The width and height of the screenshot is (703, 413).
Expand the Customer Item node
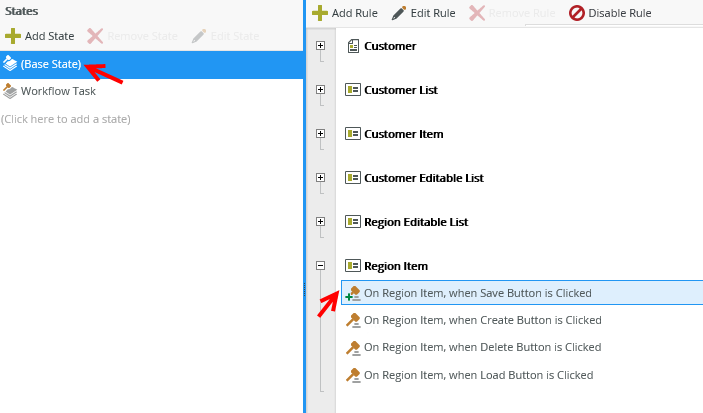[x=320, y=134]
